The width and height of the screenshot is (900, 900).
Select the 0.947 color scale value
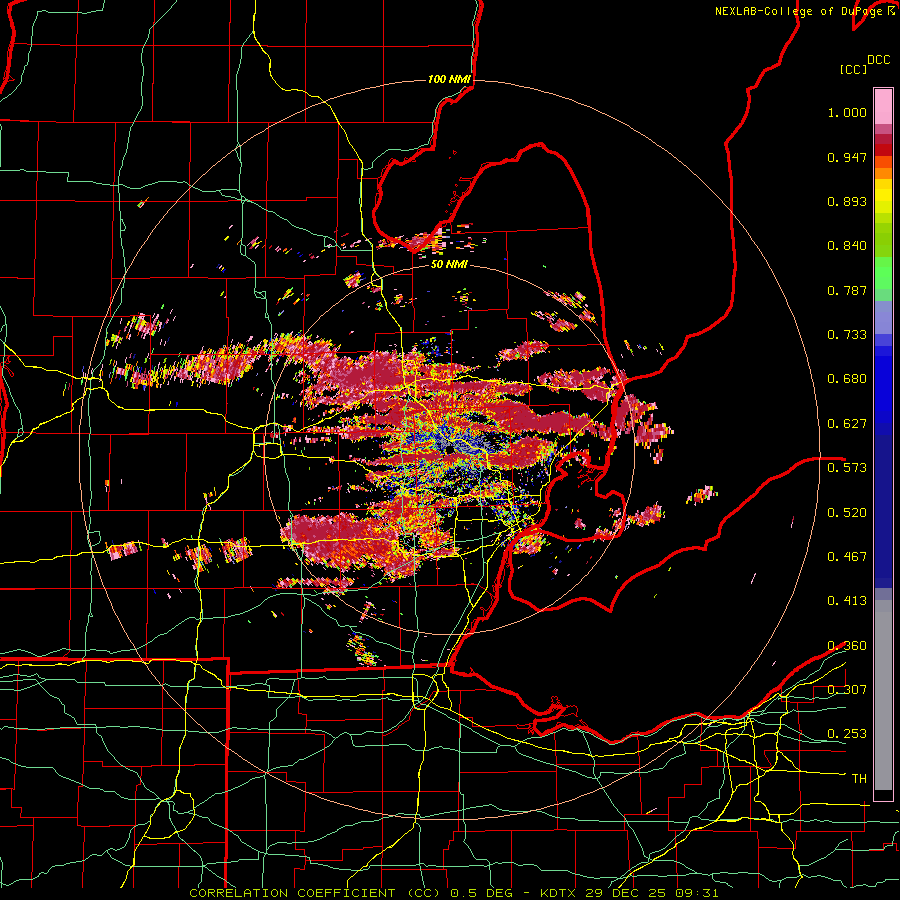point(847,157)
